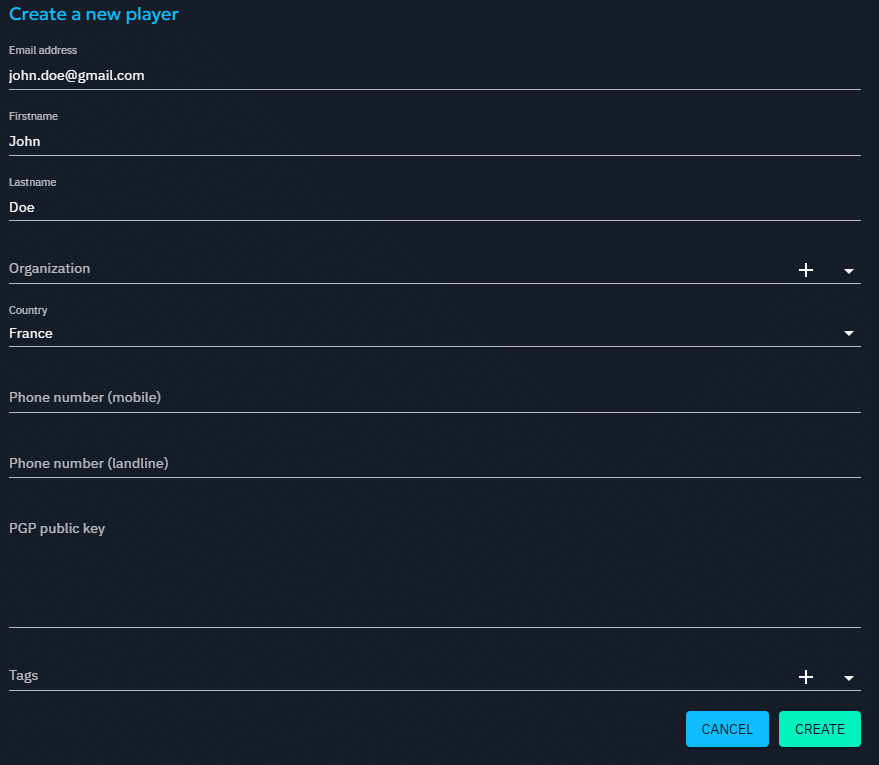
Task: Click the 'Email address' field label
Action: (43, 50)
